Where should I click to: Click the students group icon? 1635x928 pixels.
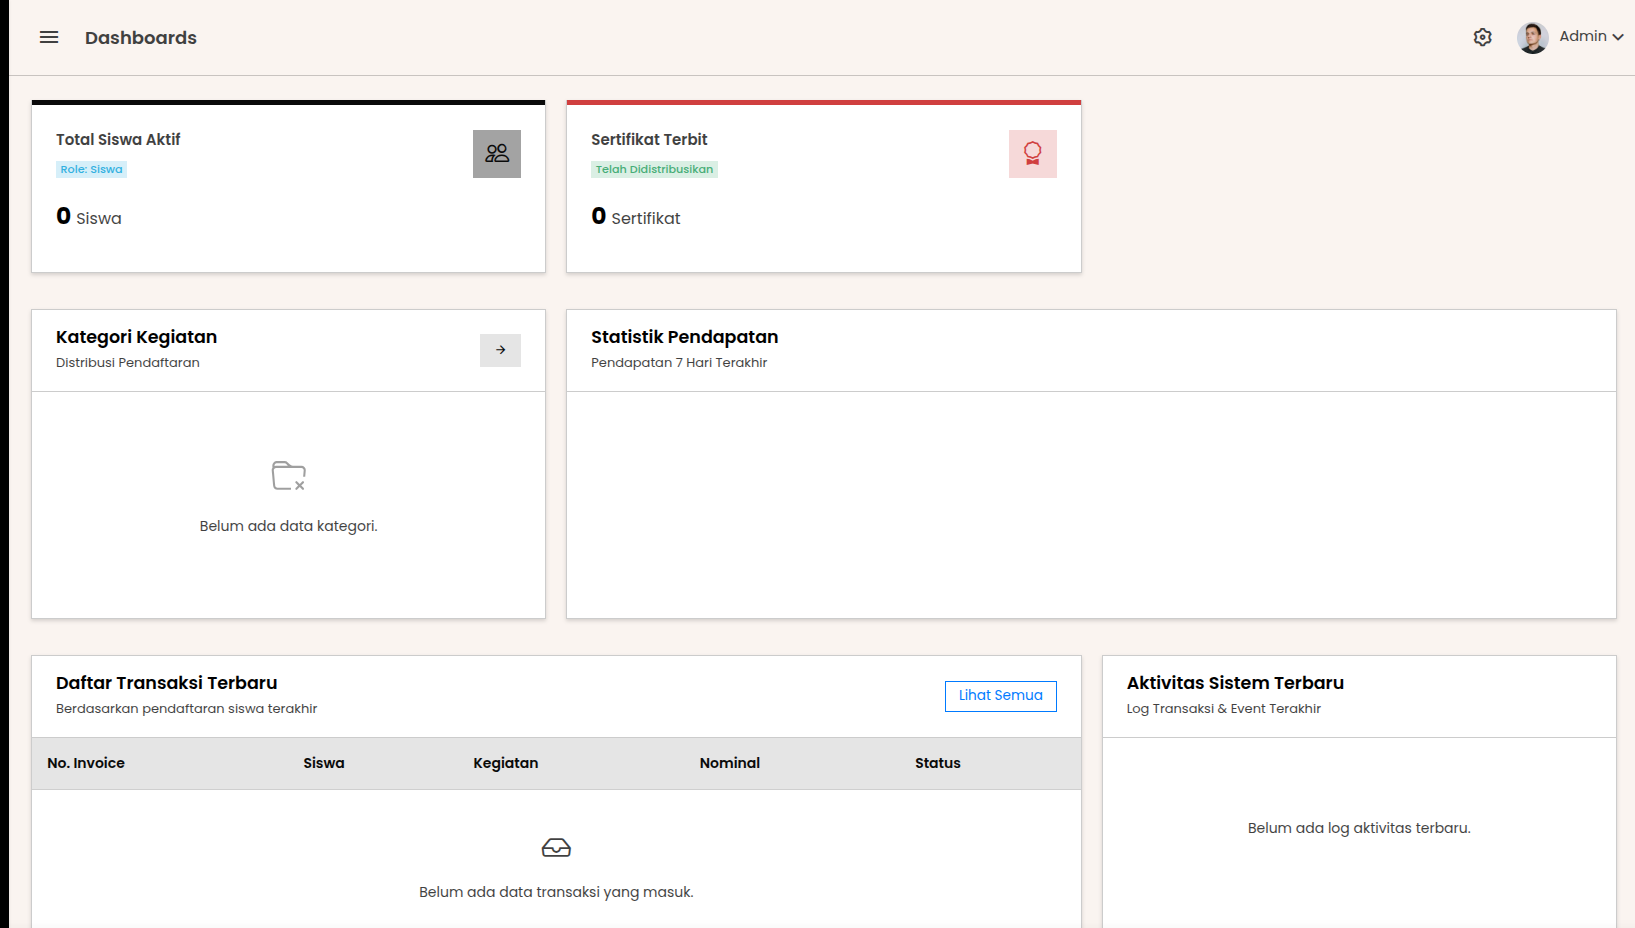coord(497,154)
